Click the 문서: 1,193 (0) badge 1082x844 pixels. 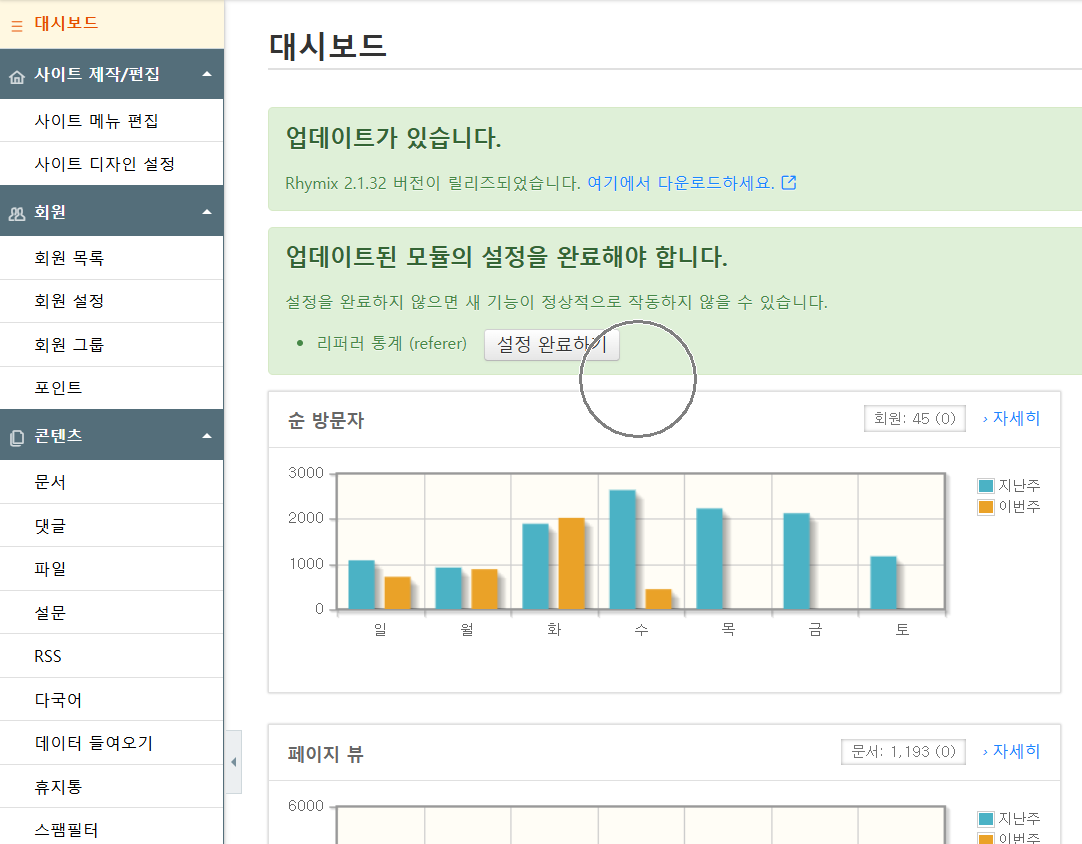[x=903, y=752]
